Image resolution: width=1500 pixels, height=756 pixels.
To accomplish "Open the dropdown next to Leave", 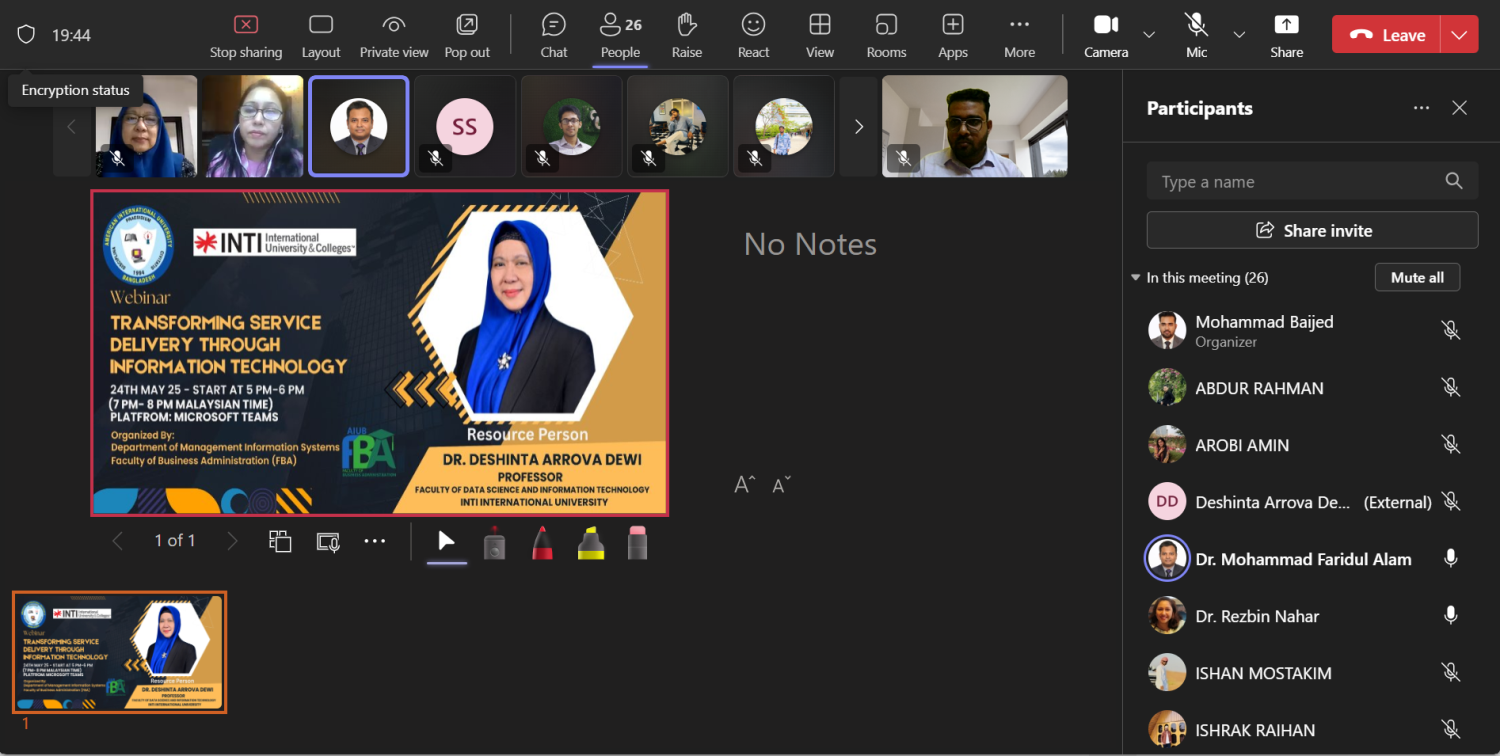I will [x=1459, y=35].
